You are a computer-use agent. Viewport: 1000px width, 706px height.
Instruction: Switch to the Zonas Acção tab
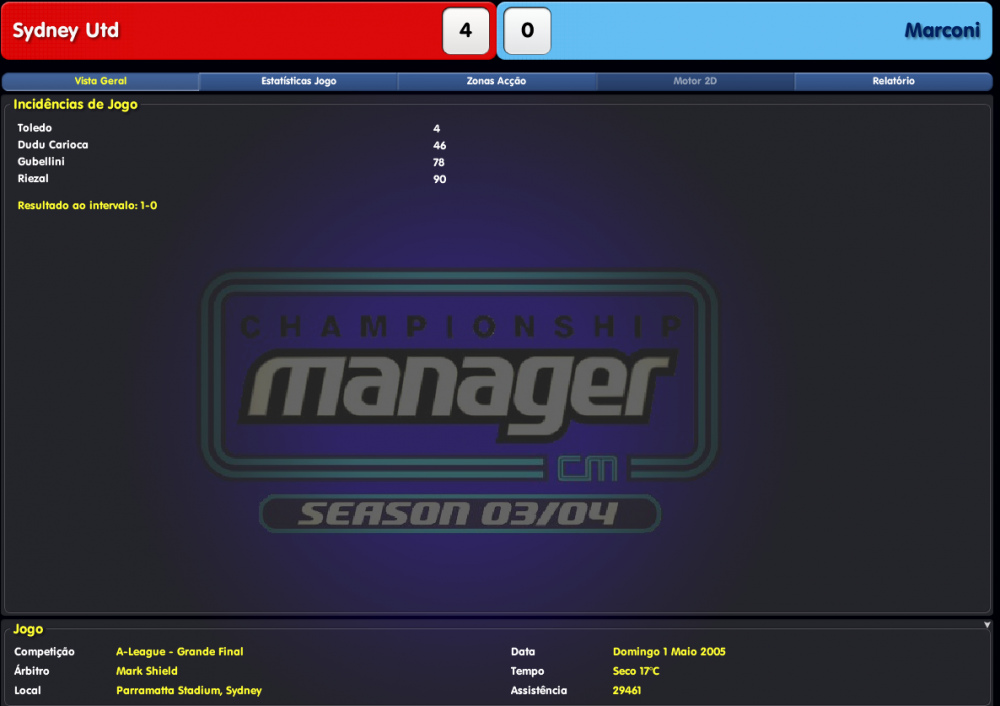[496, 81]
